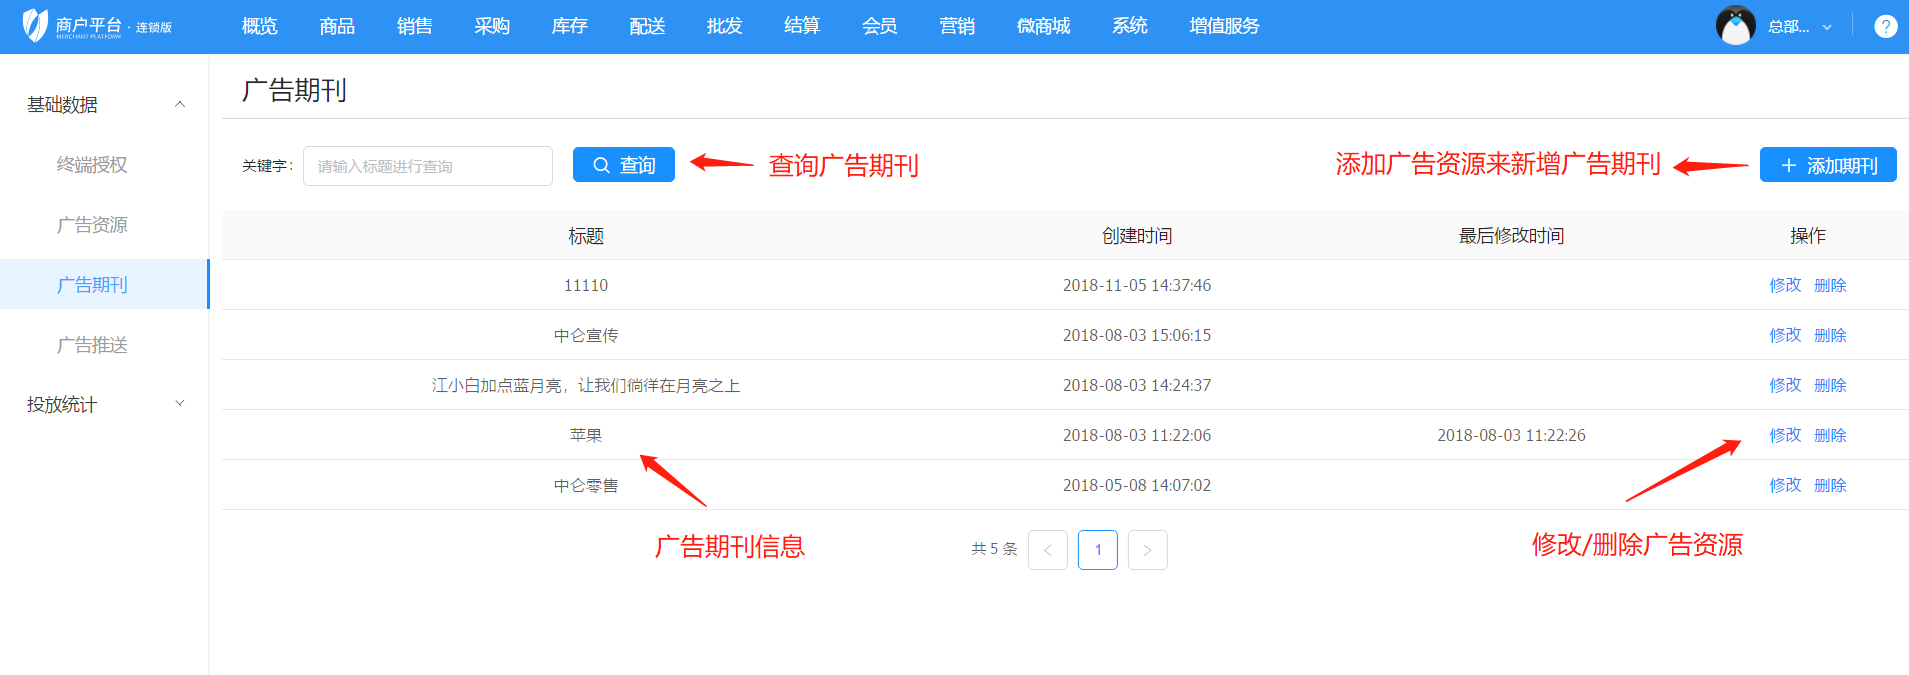The image size is (1909, 675).
Task: Go to next page arrow
Action: point(1147,550)
